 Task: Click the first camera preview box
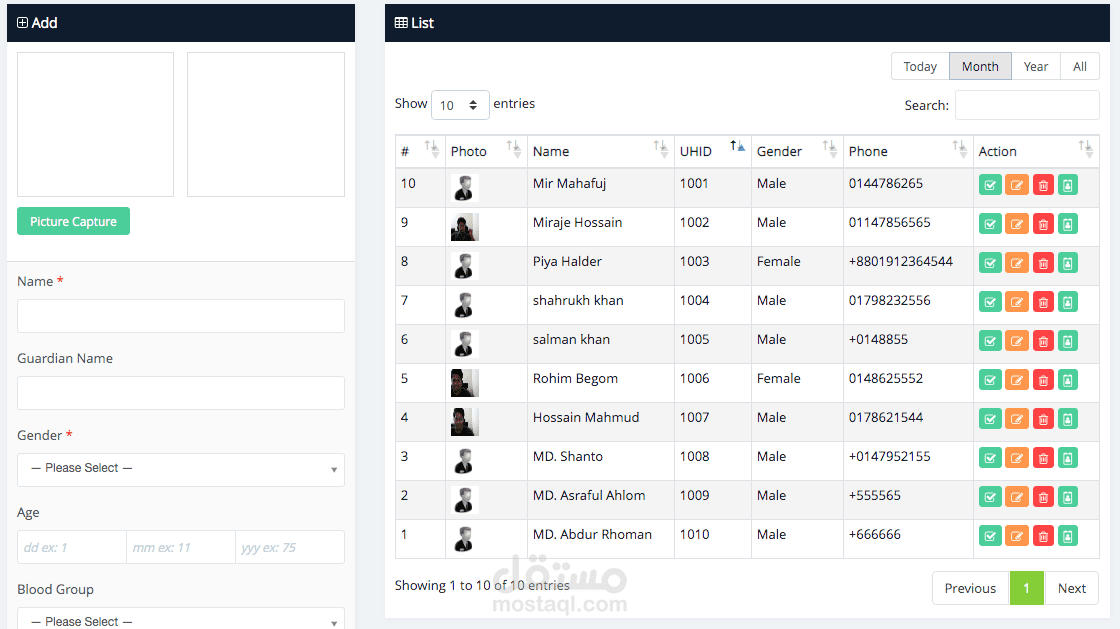(95, 124)
